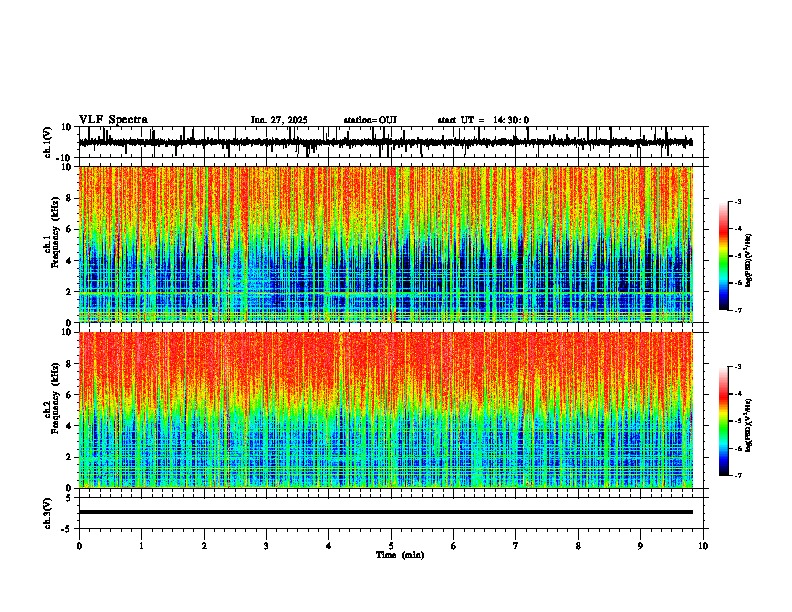Click the "-7" label on ch.2 colorbar
Image resolution: width=792 pixels, height=612 pixels.
(737, 475)
